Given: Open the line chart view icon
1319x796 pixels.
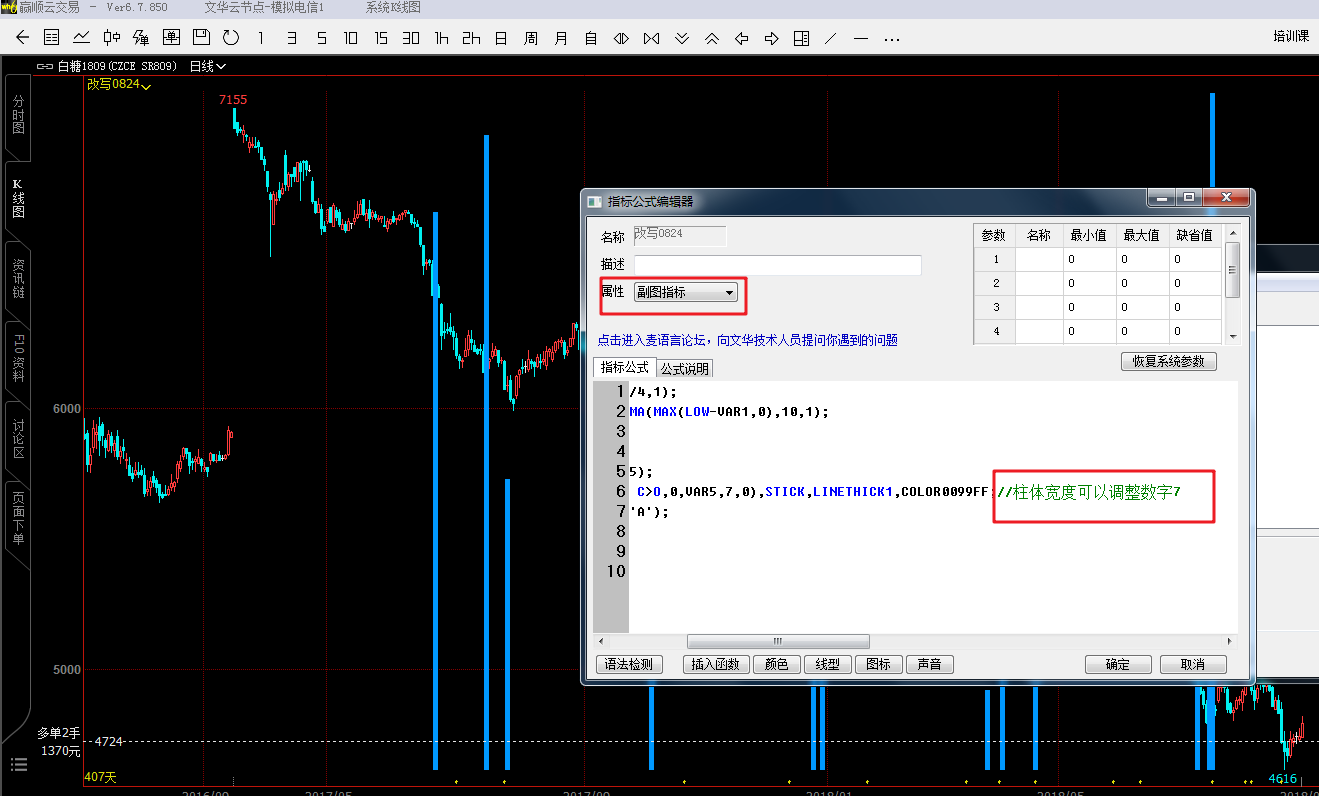Looking at the screenshot, I should point(82,38).
